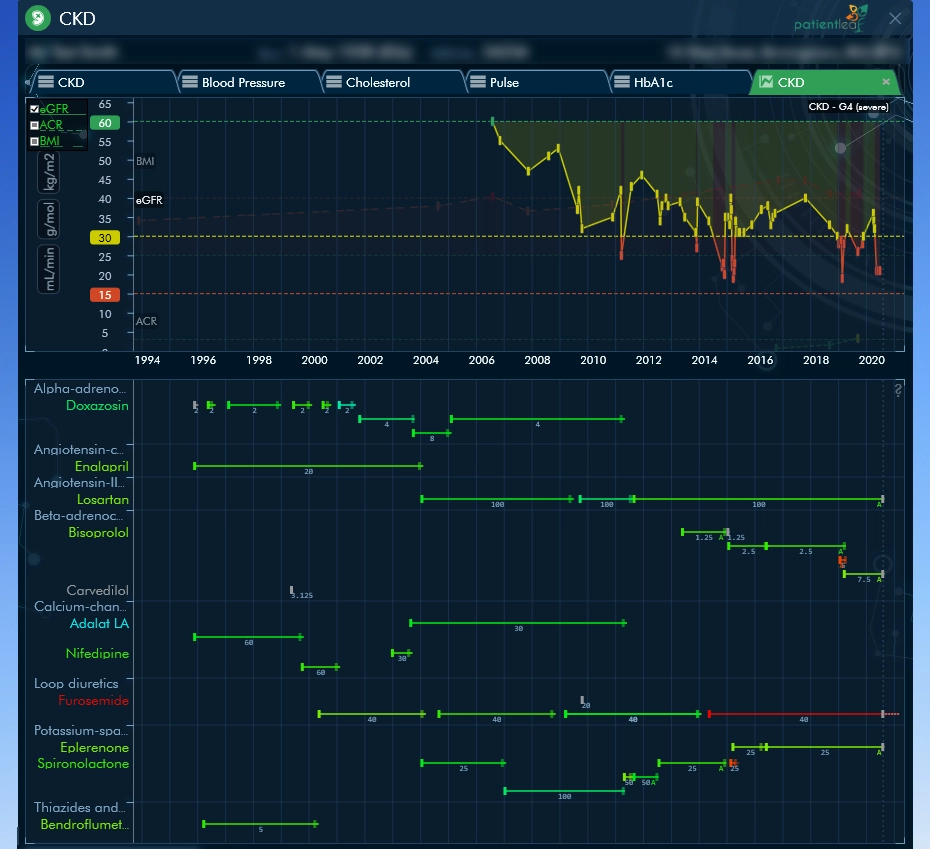Click the green leaf icon in the title bar
Viewport: 930px width, 849px height.
click(38, 18)
